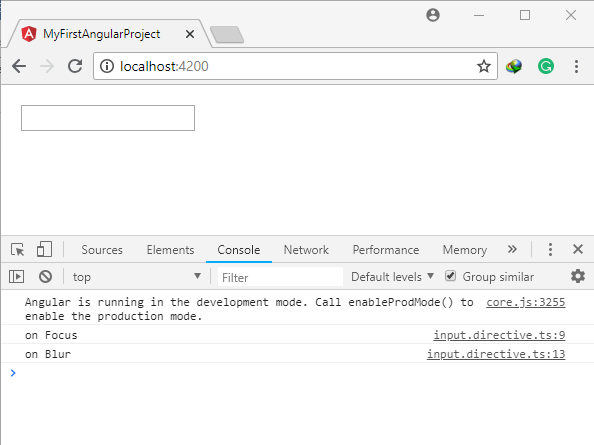
Task: Reload the localhost page
Action: point(75,66)
